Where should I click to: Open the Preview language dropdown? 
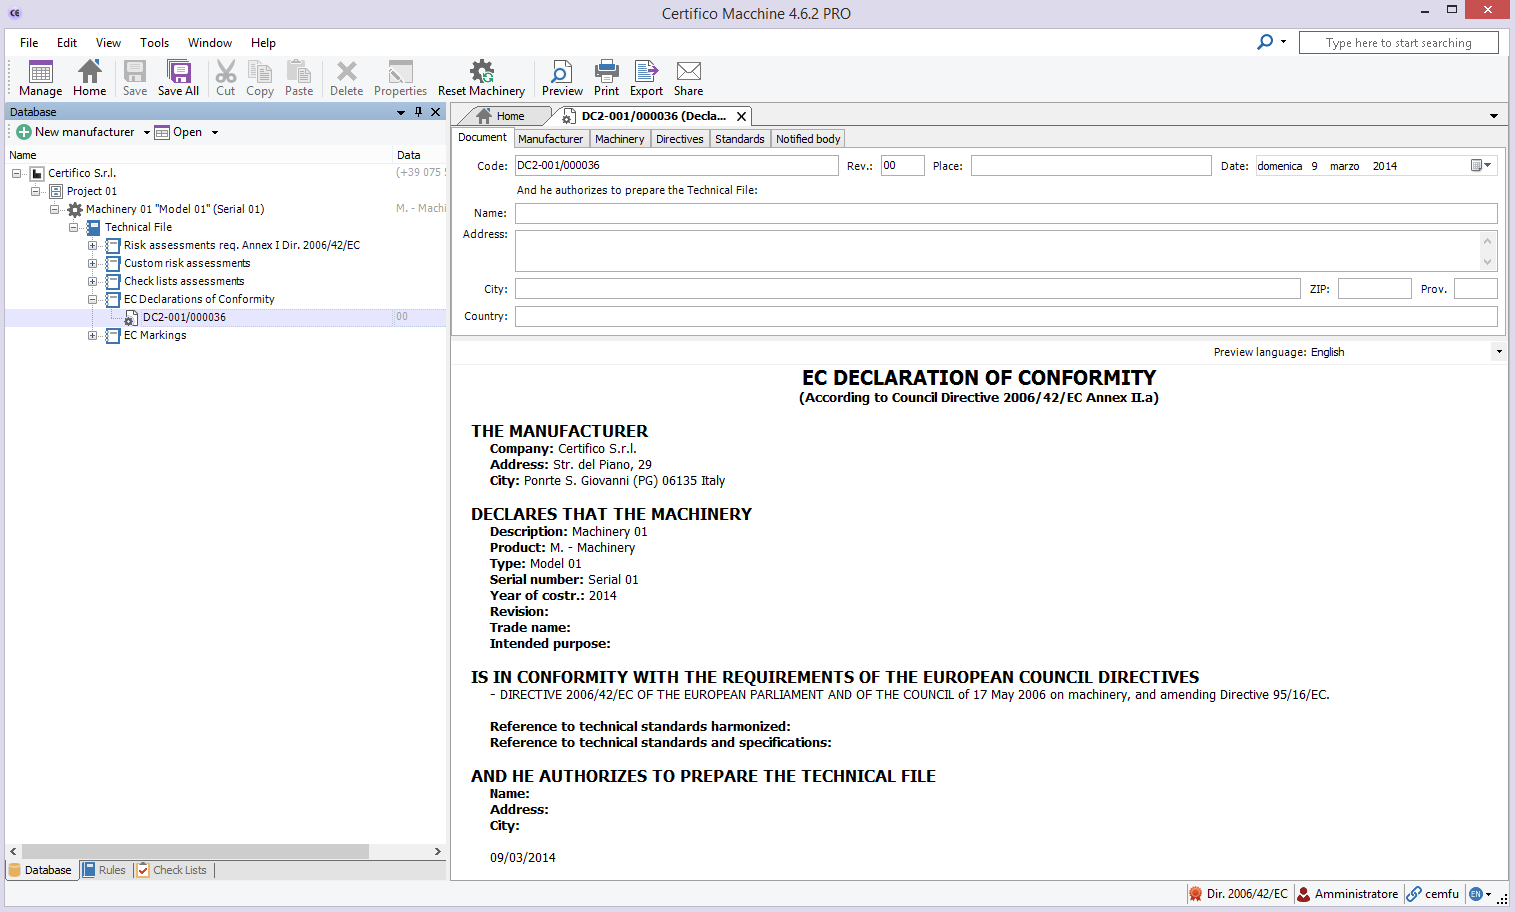[x=1498, y=352]
